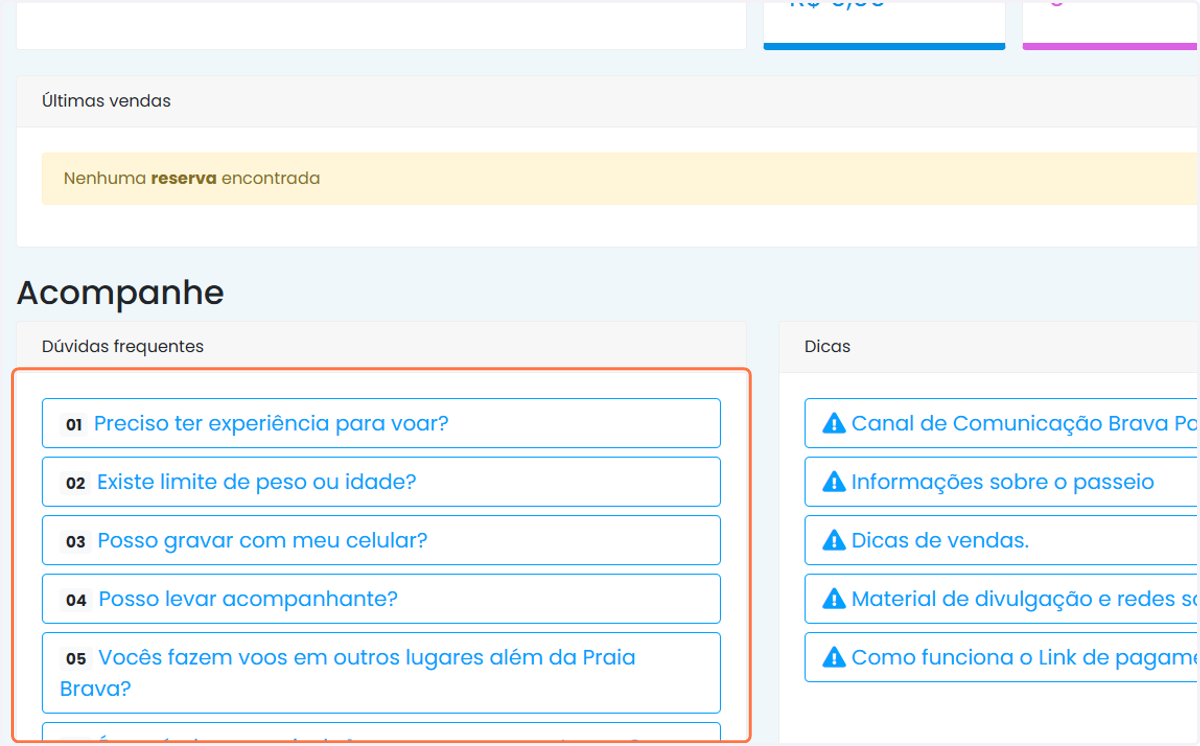
Task: Select the 'Dicas de vendas.' tip
Action: [x=1002, y=540]
